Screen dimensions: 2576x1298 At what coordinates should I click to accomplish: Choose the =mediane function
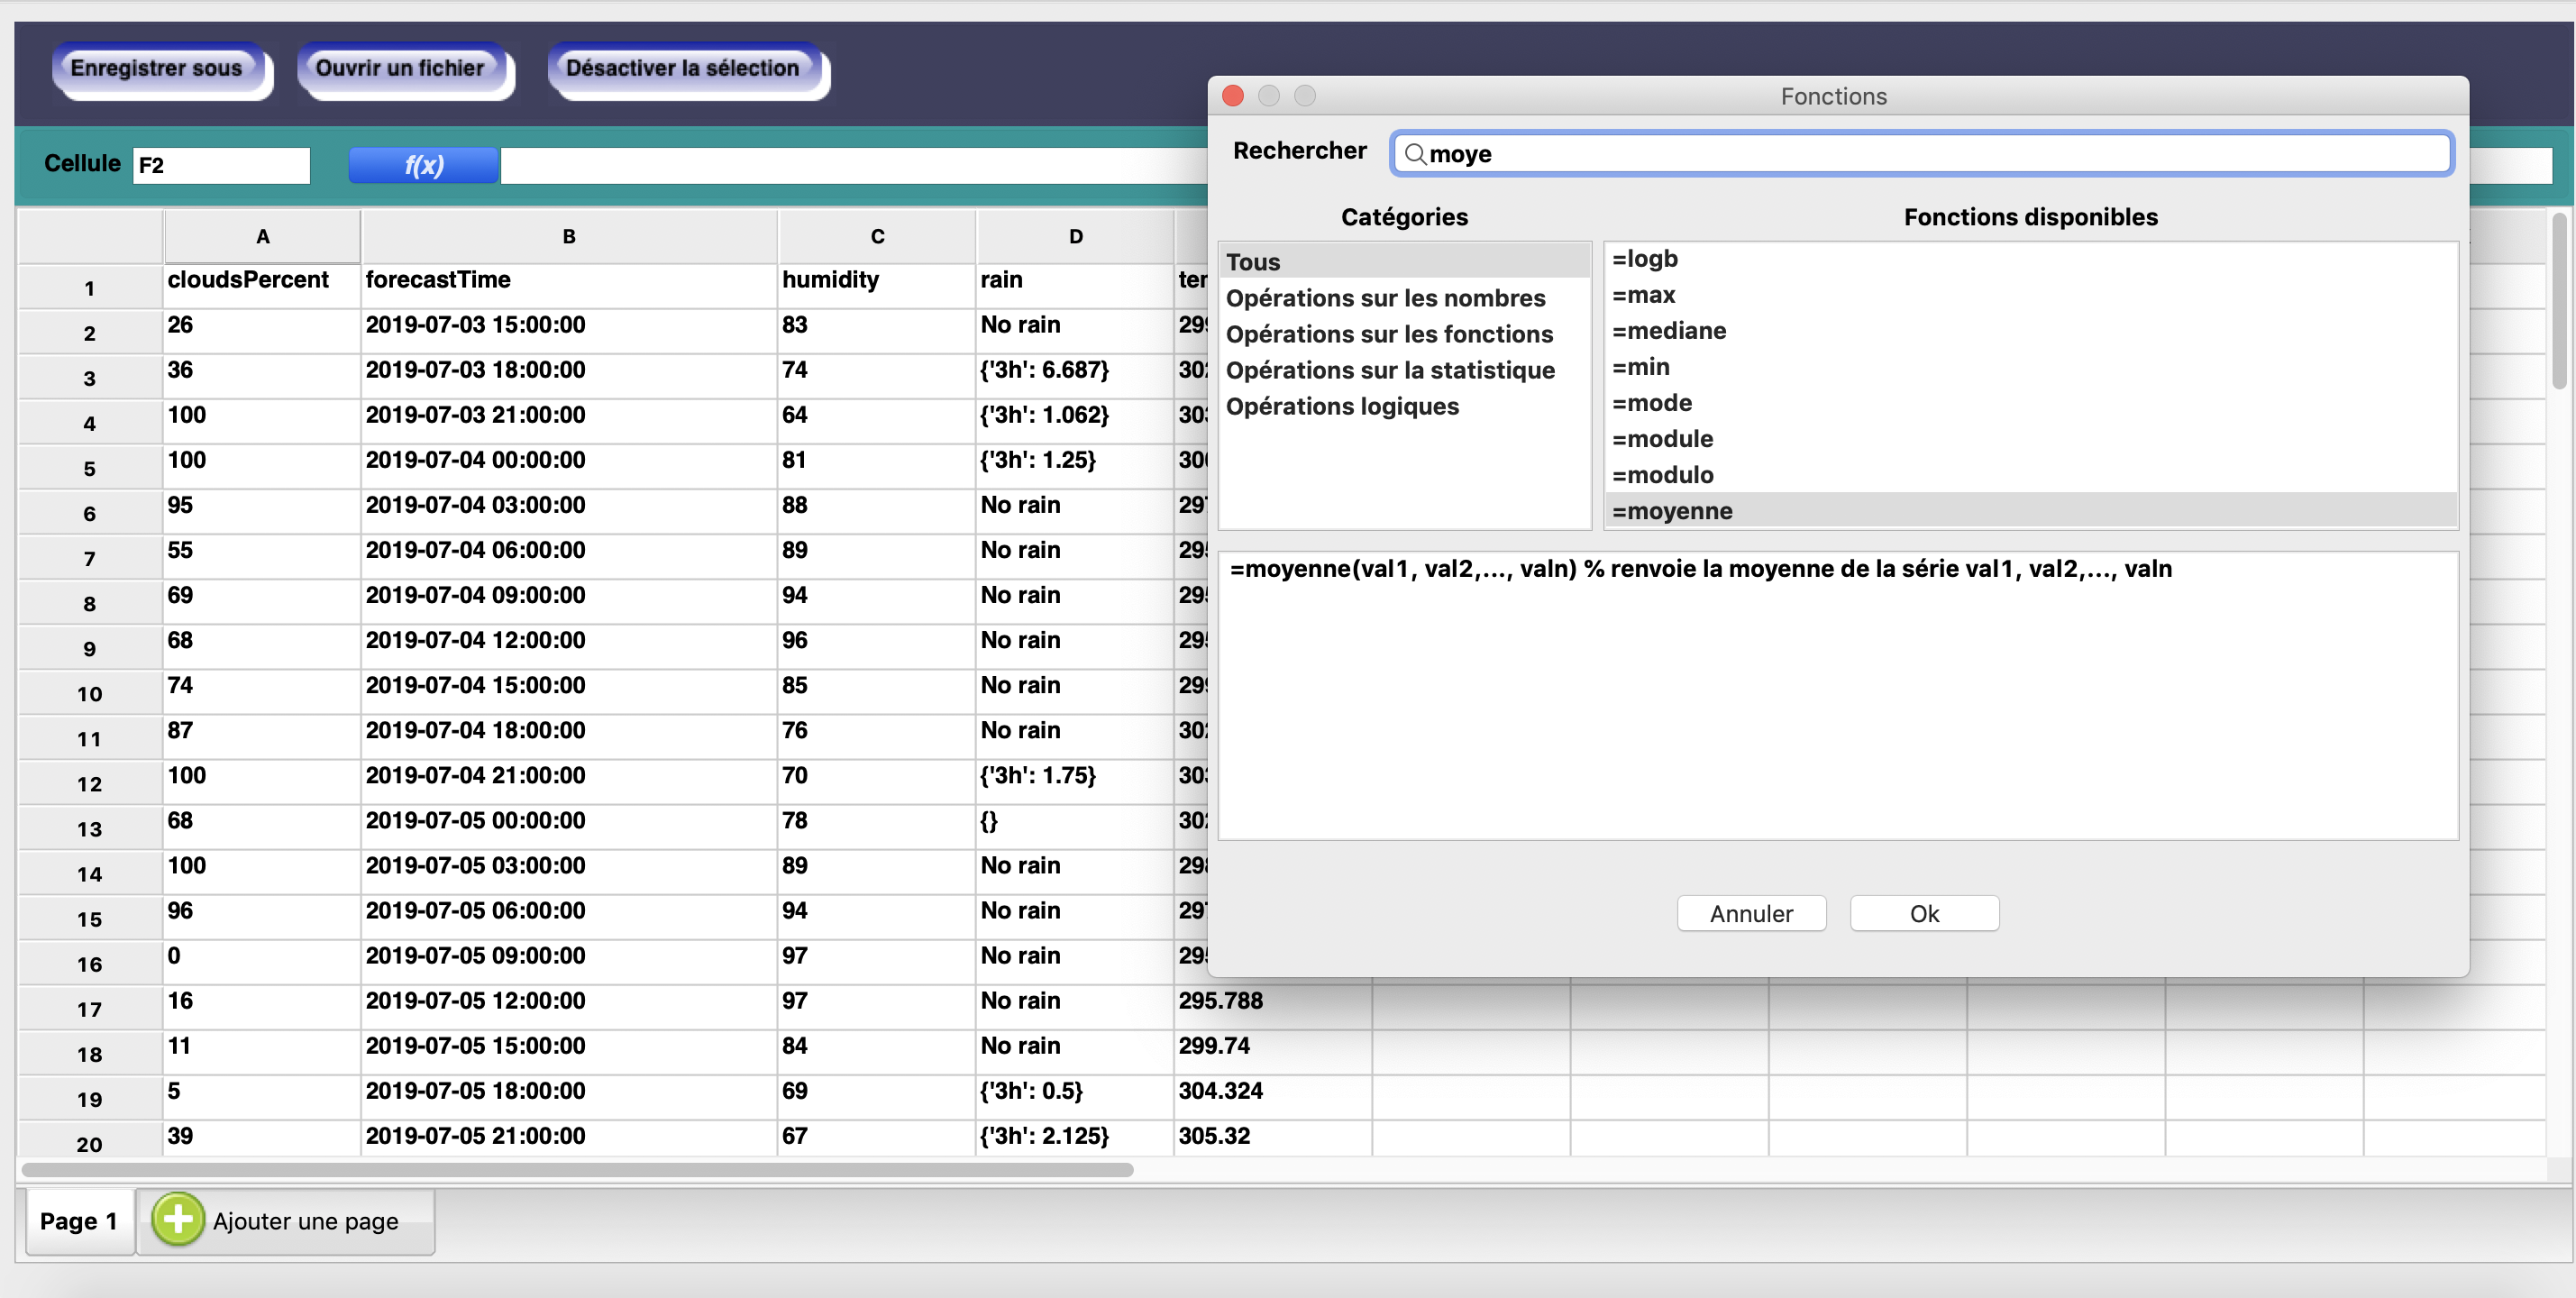2030,331
